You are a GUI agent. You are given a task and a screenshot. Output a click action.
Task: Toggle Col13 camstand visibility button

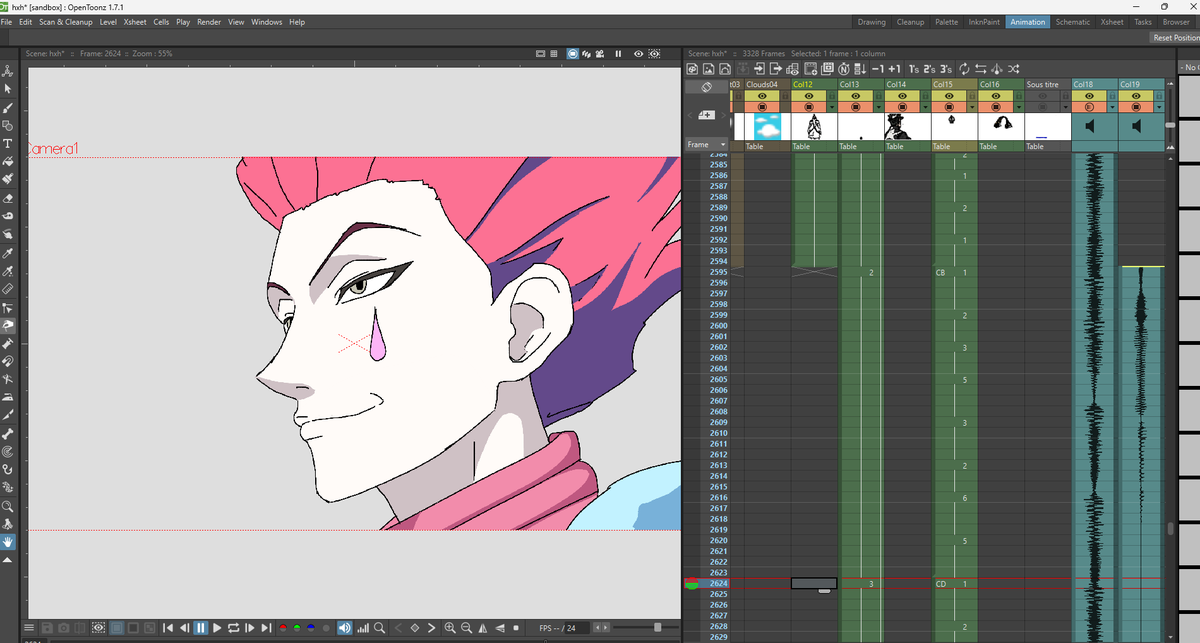pyautogui.click(x=855, y=107)
